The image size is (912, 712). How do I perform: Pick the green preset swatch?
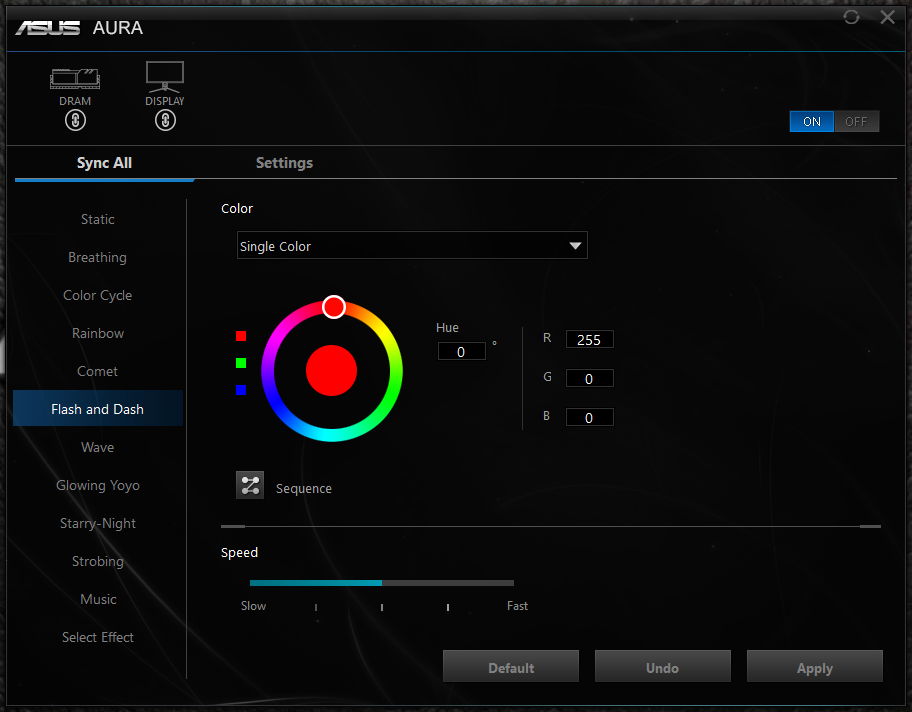tap(241, 363)
